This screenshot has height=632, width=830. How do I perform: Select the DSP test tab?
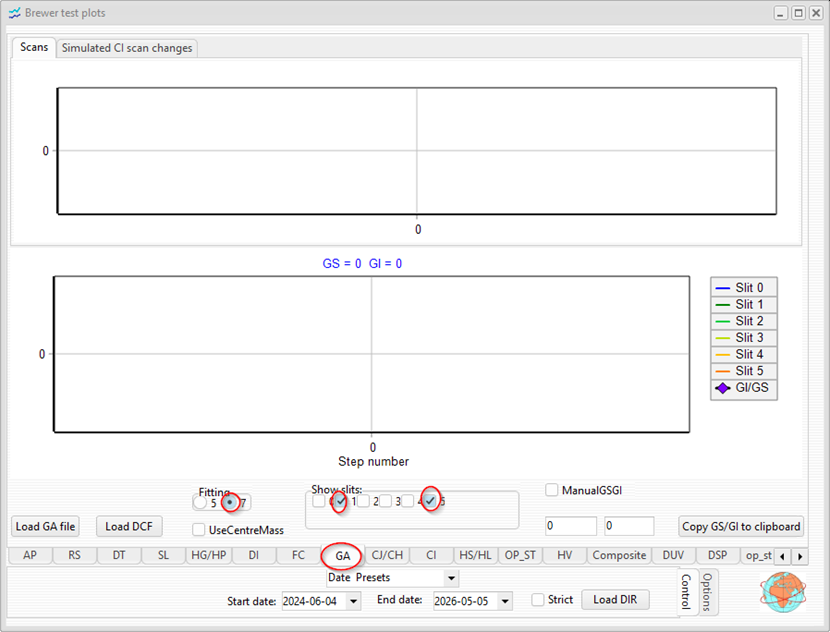[x=717, y=555]
